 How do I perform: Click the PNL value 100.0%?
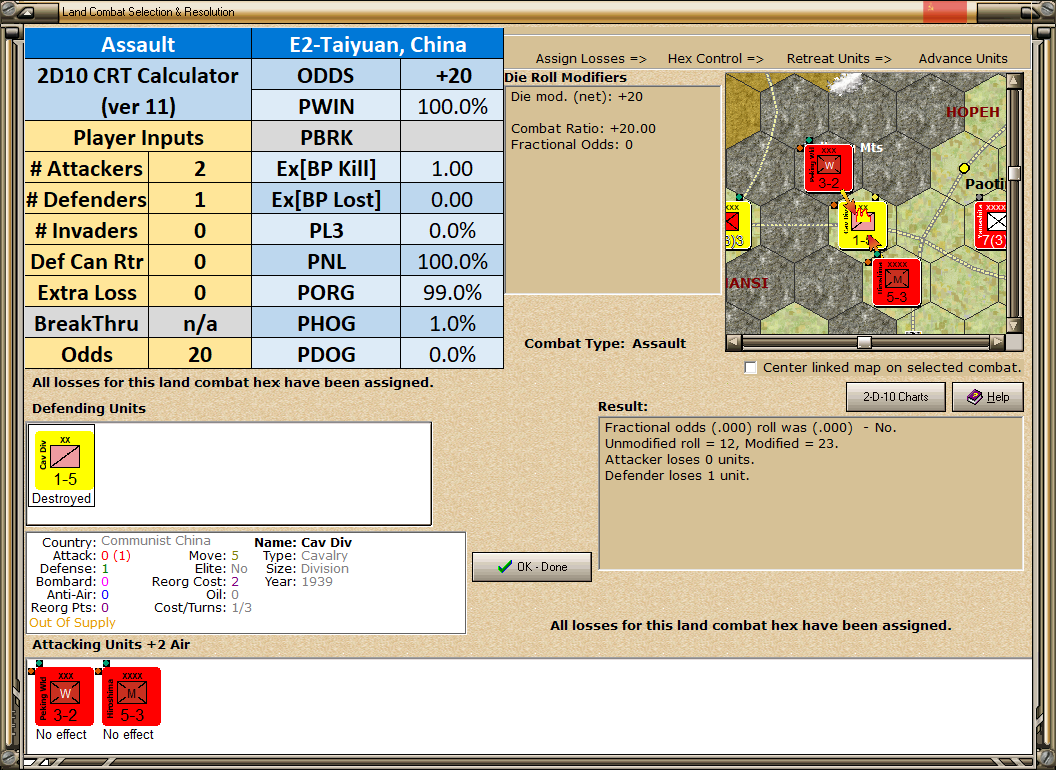[452, 261]
